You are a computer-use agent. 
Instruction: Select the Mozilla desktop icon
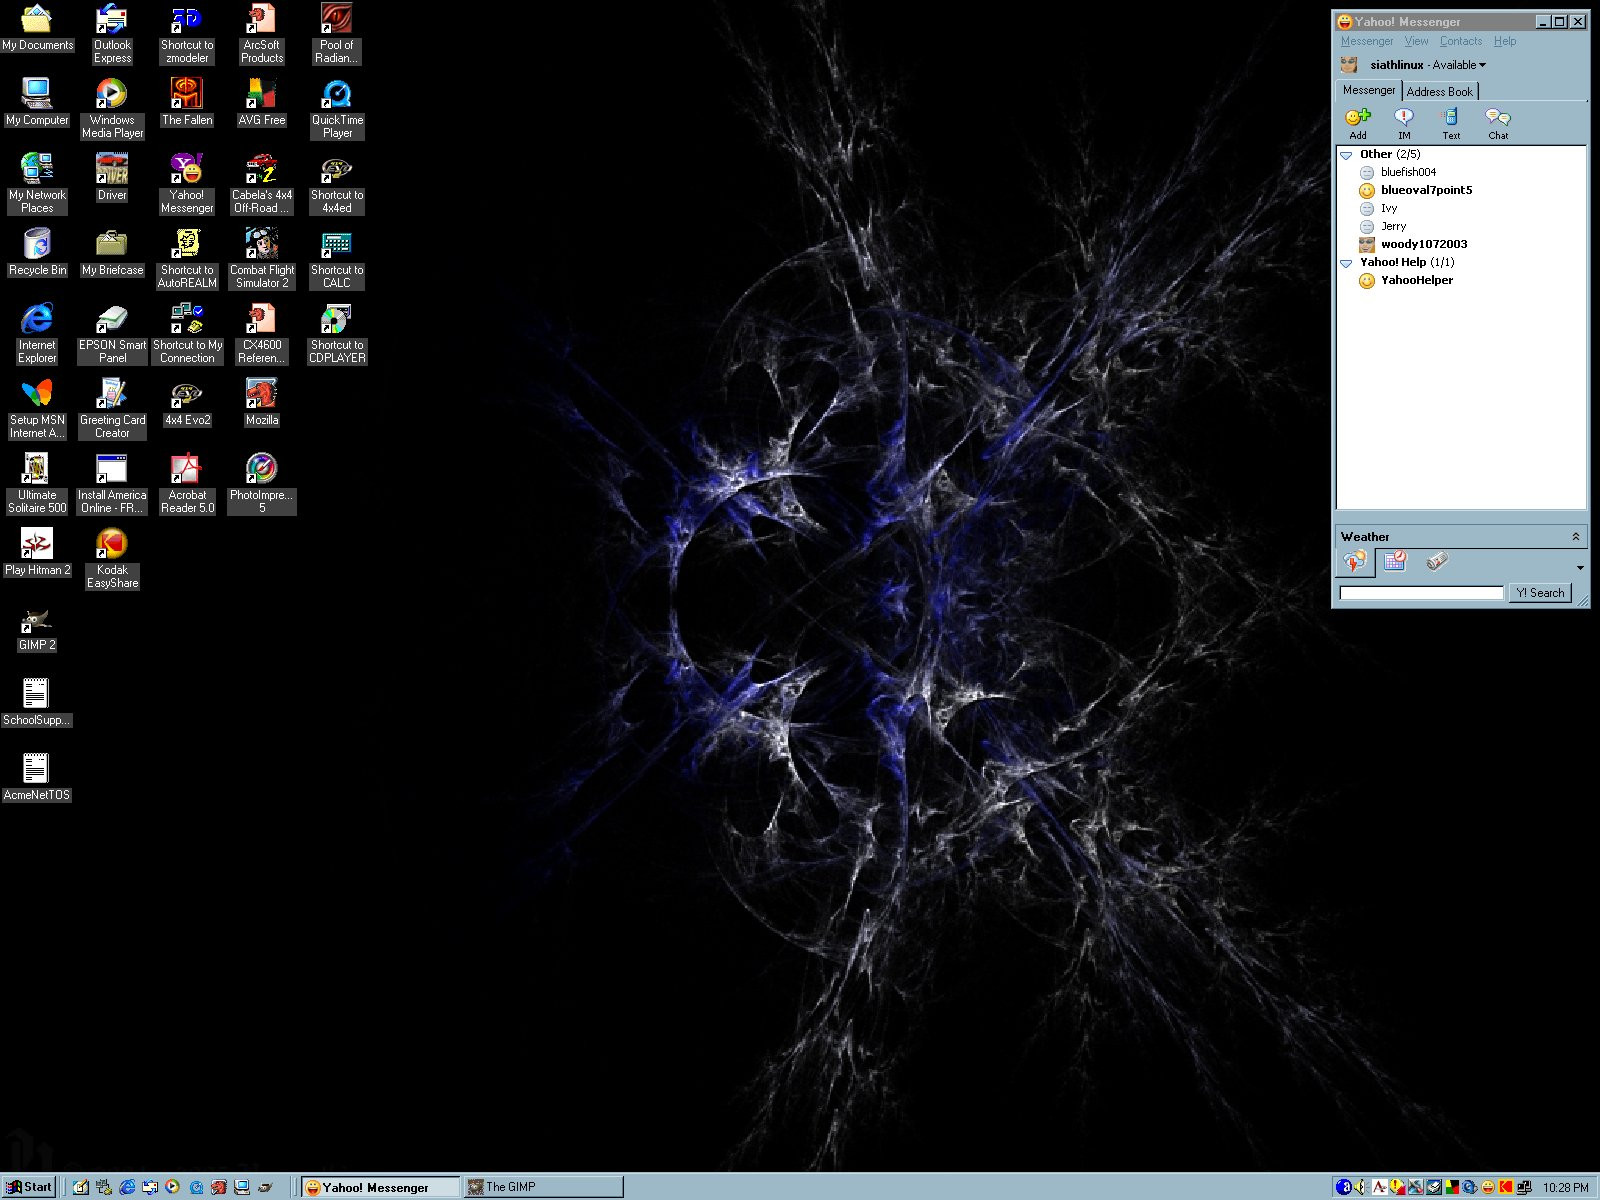tap(262, 403)
